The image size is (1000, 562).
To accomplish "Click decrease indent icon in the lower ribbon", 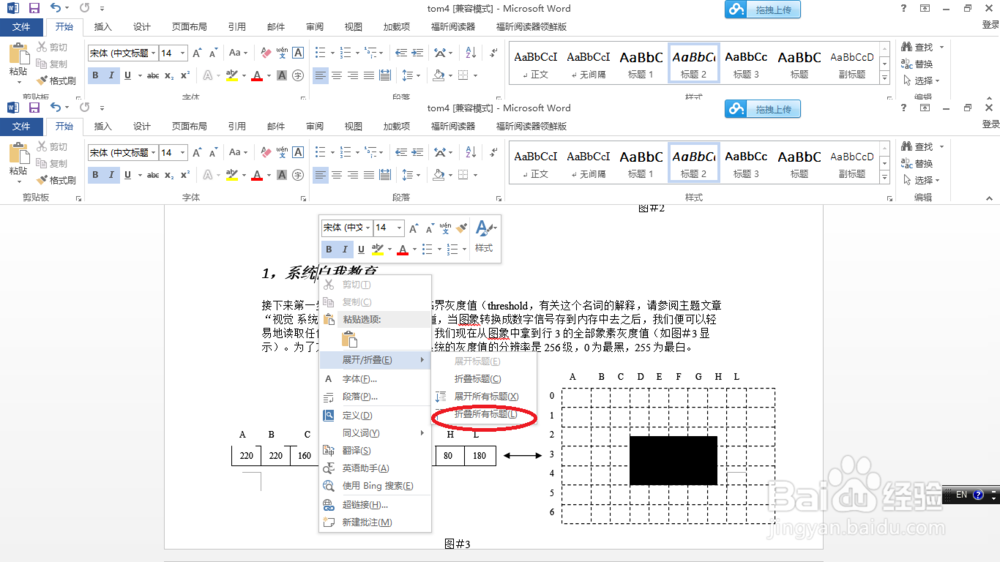I will click(x=401, y=152).
